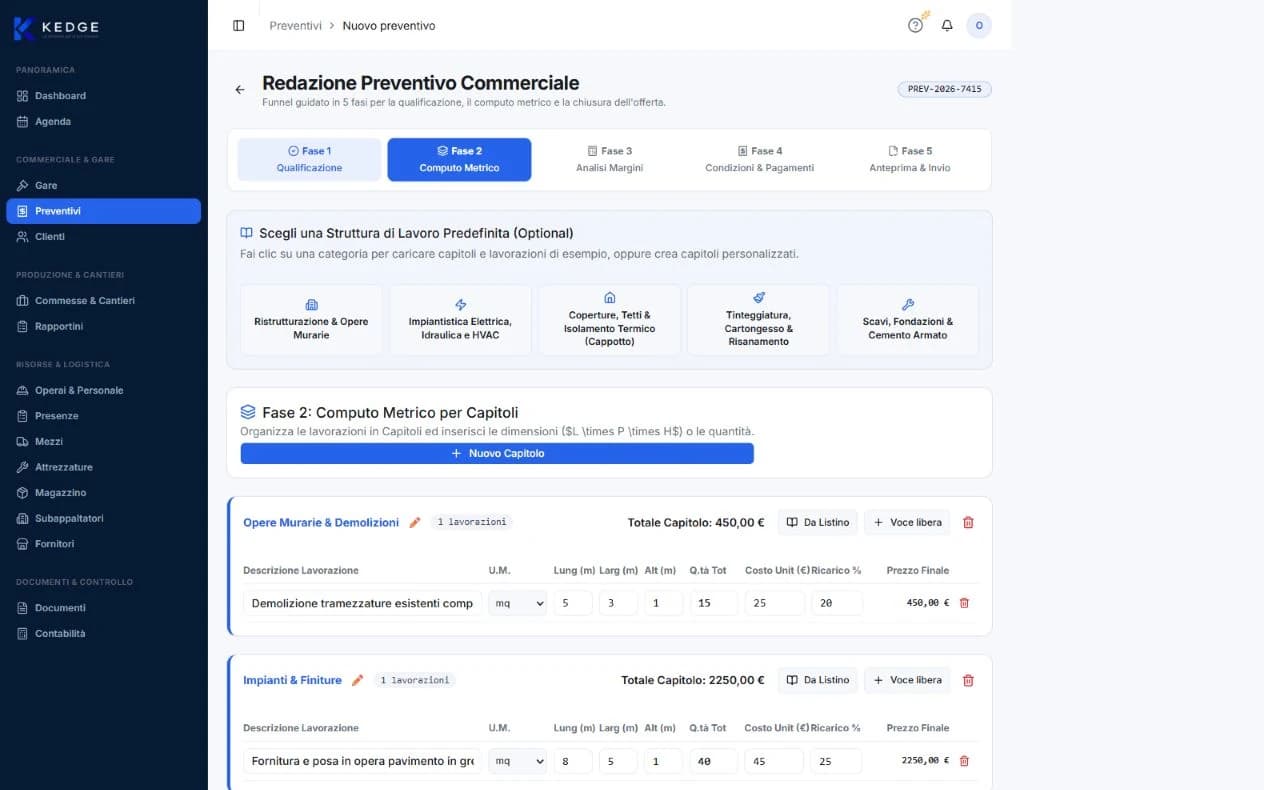Load Scavi, Fondazioni & Cemento Armato template
This screenshot has width=1264, height=790.
(907, 320)
